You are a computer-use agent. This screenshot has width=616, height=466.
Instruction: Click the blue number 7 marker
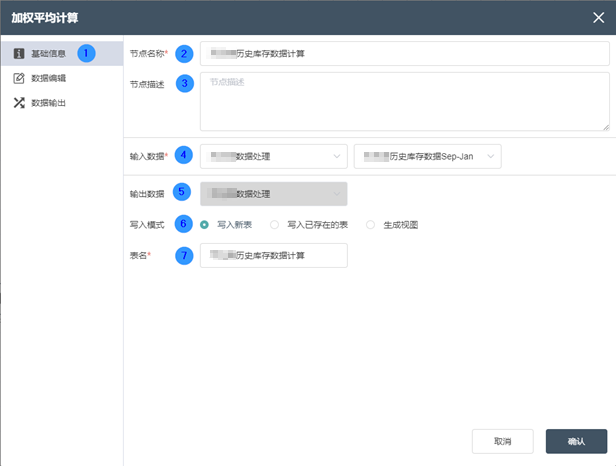click(183, 256)
